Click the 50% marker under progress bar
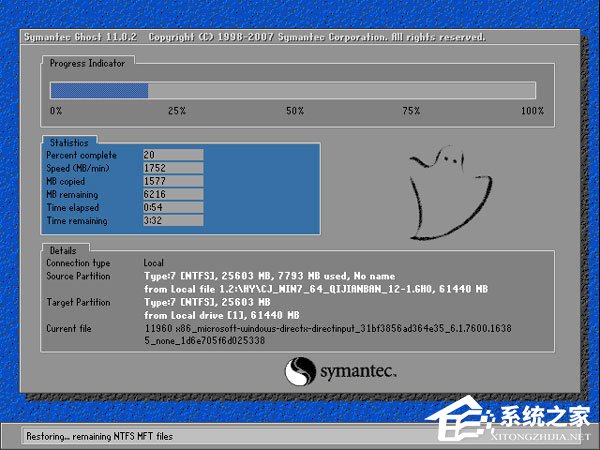Viewport: 600px width, 450px height. coord(295,111)
